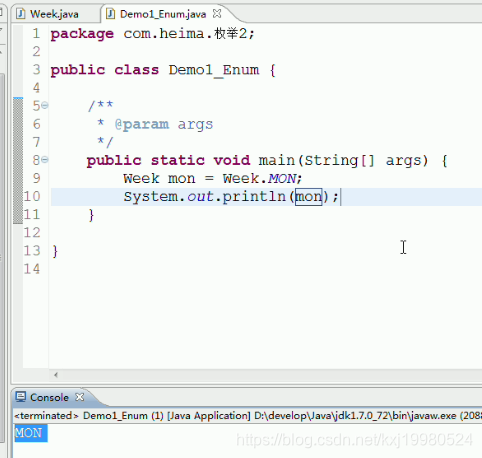The height and width of the screenshot is (458, 482).
Task: Click the Java file icon on Demo1_Enum.java tab
Action: [110, 14]
